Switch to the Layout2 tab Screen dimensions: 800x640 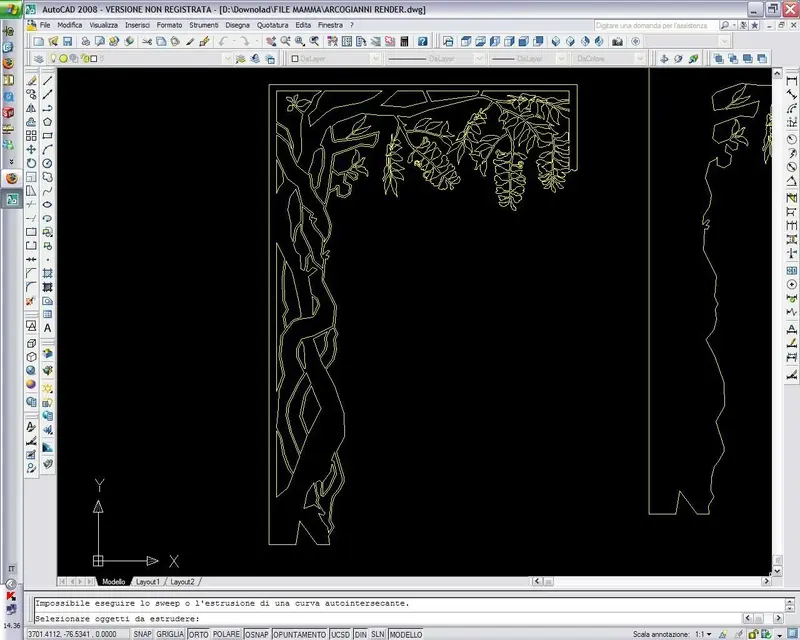point(182,581)
